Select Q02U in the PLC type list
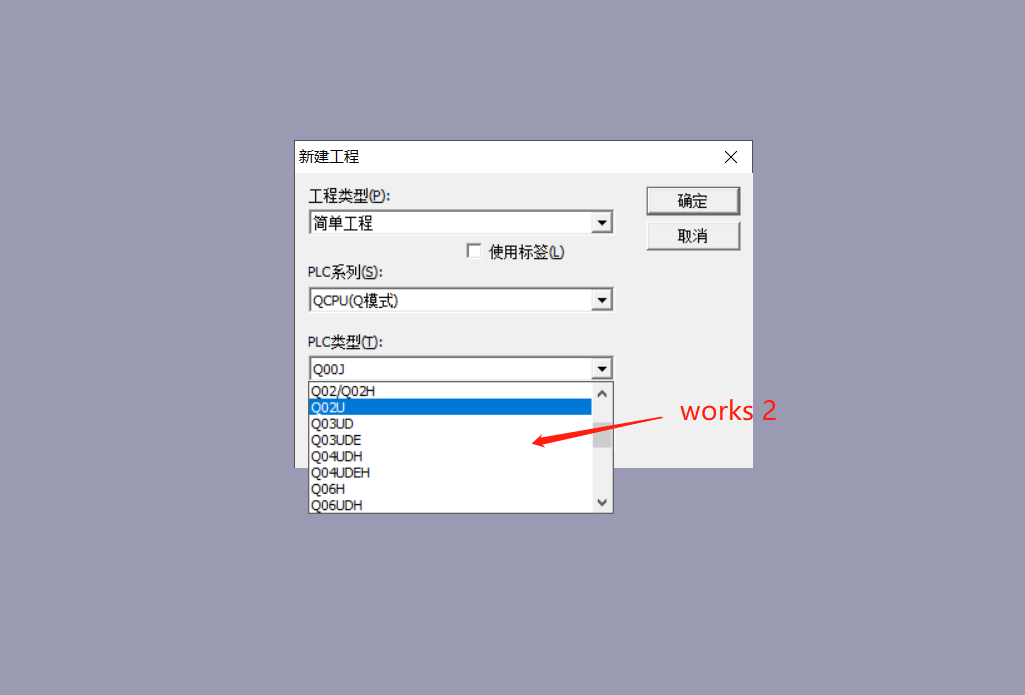The height and width of the screenshot is (695, 1025). point(450,407)
